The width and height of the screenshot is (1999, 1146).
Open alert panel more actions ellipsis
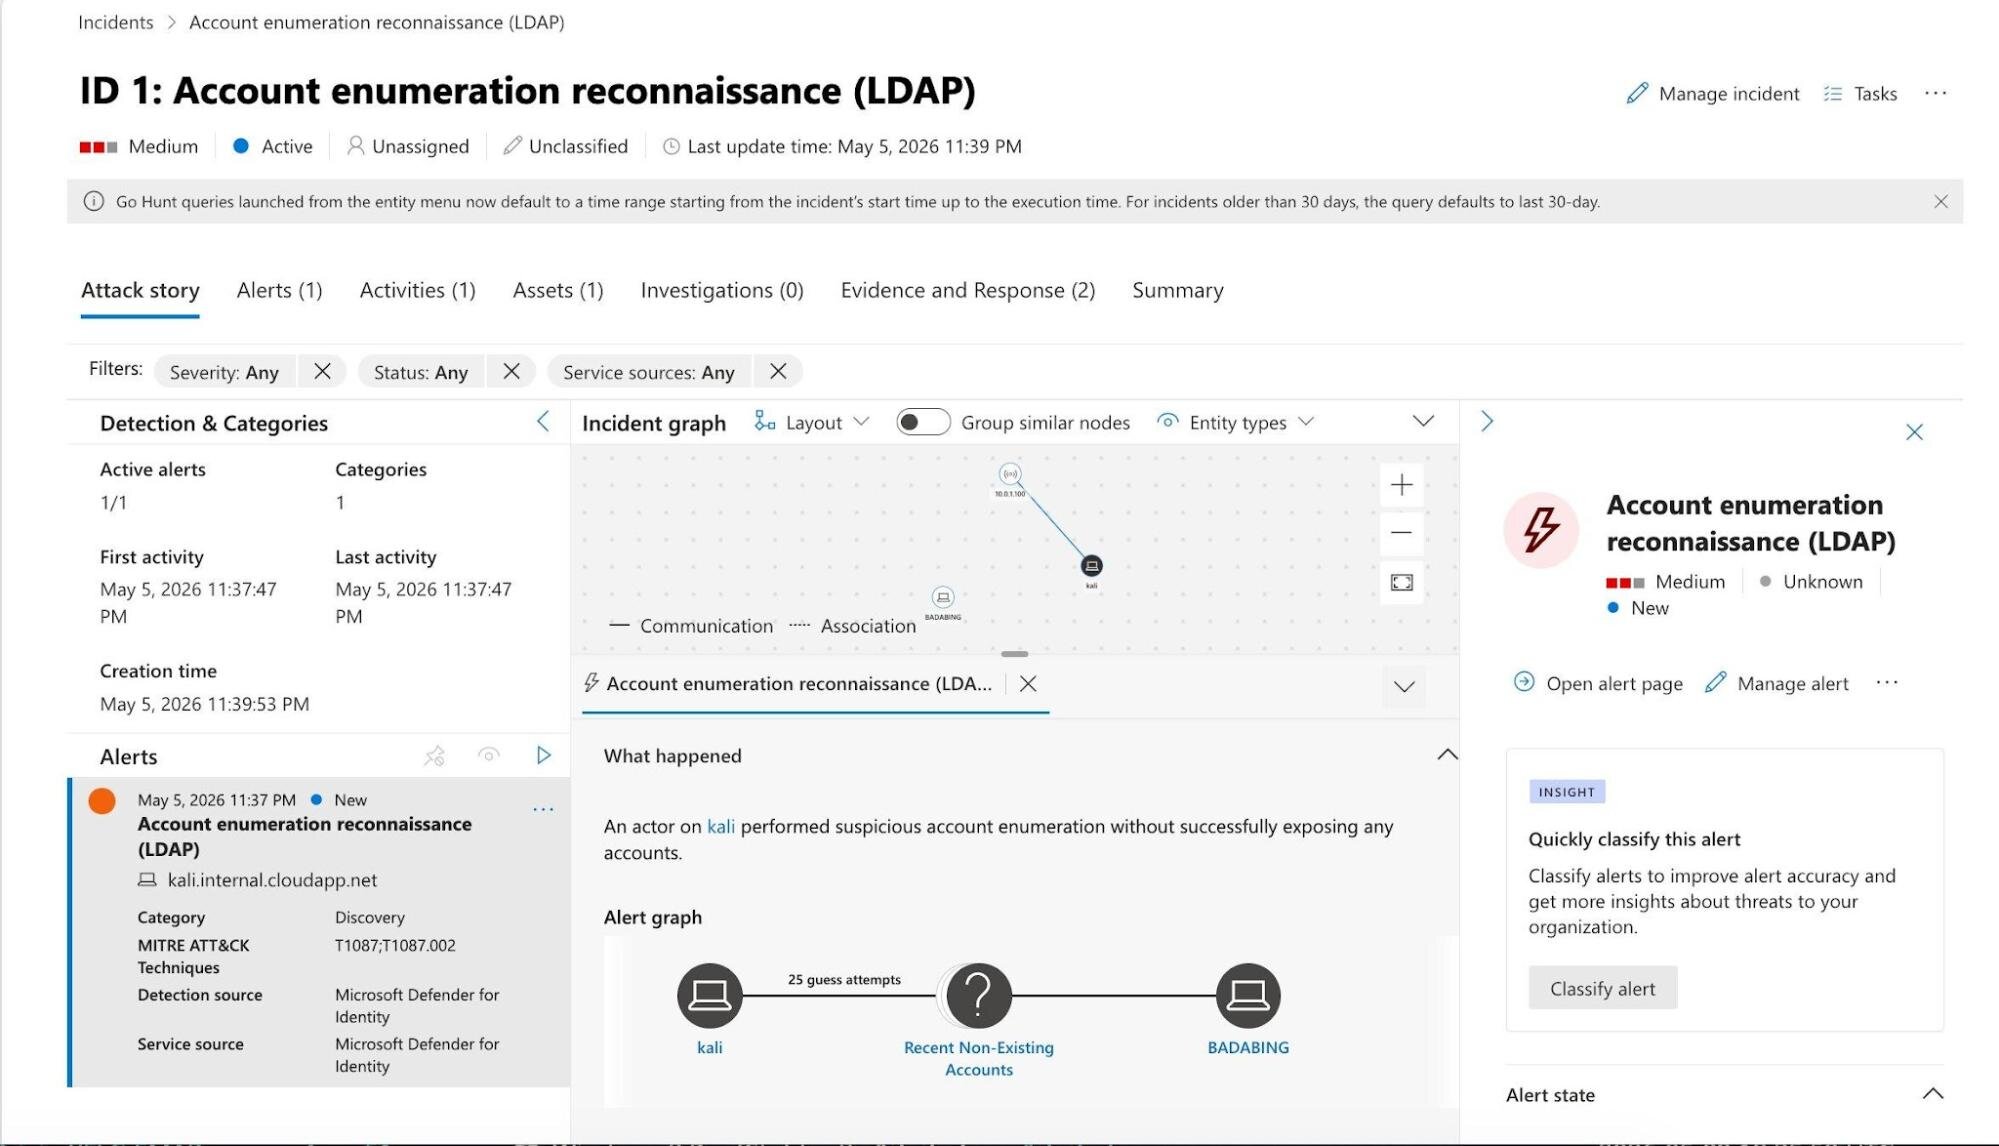[x=1886, y=682]
